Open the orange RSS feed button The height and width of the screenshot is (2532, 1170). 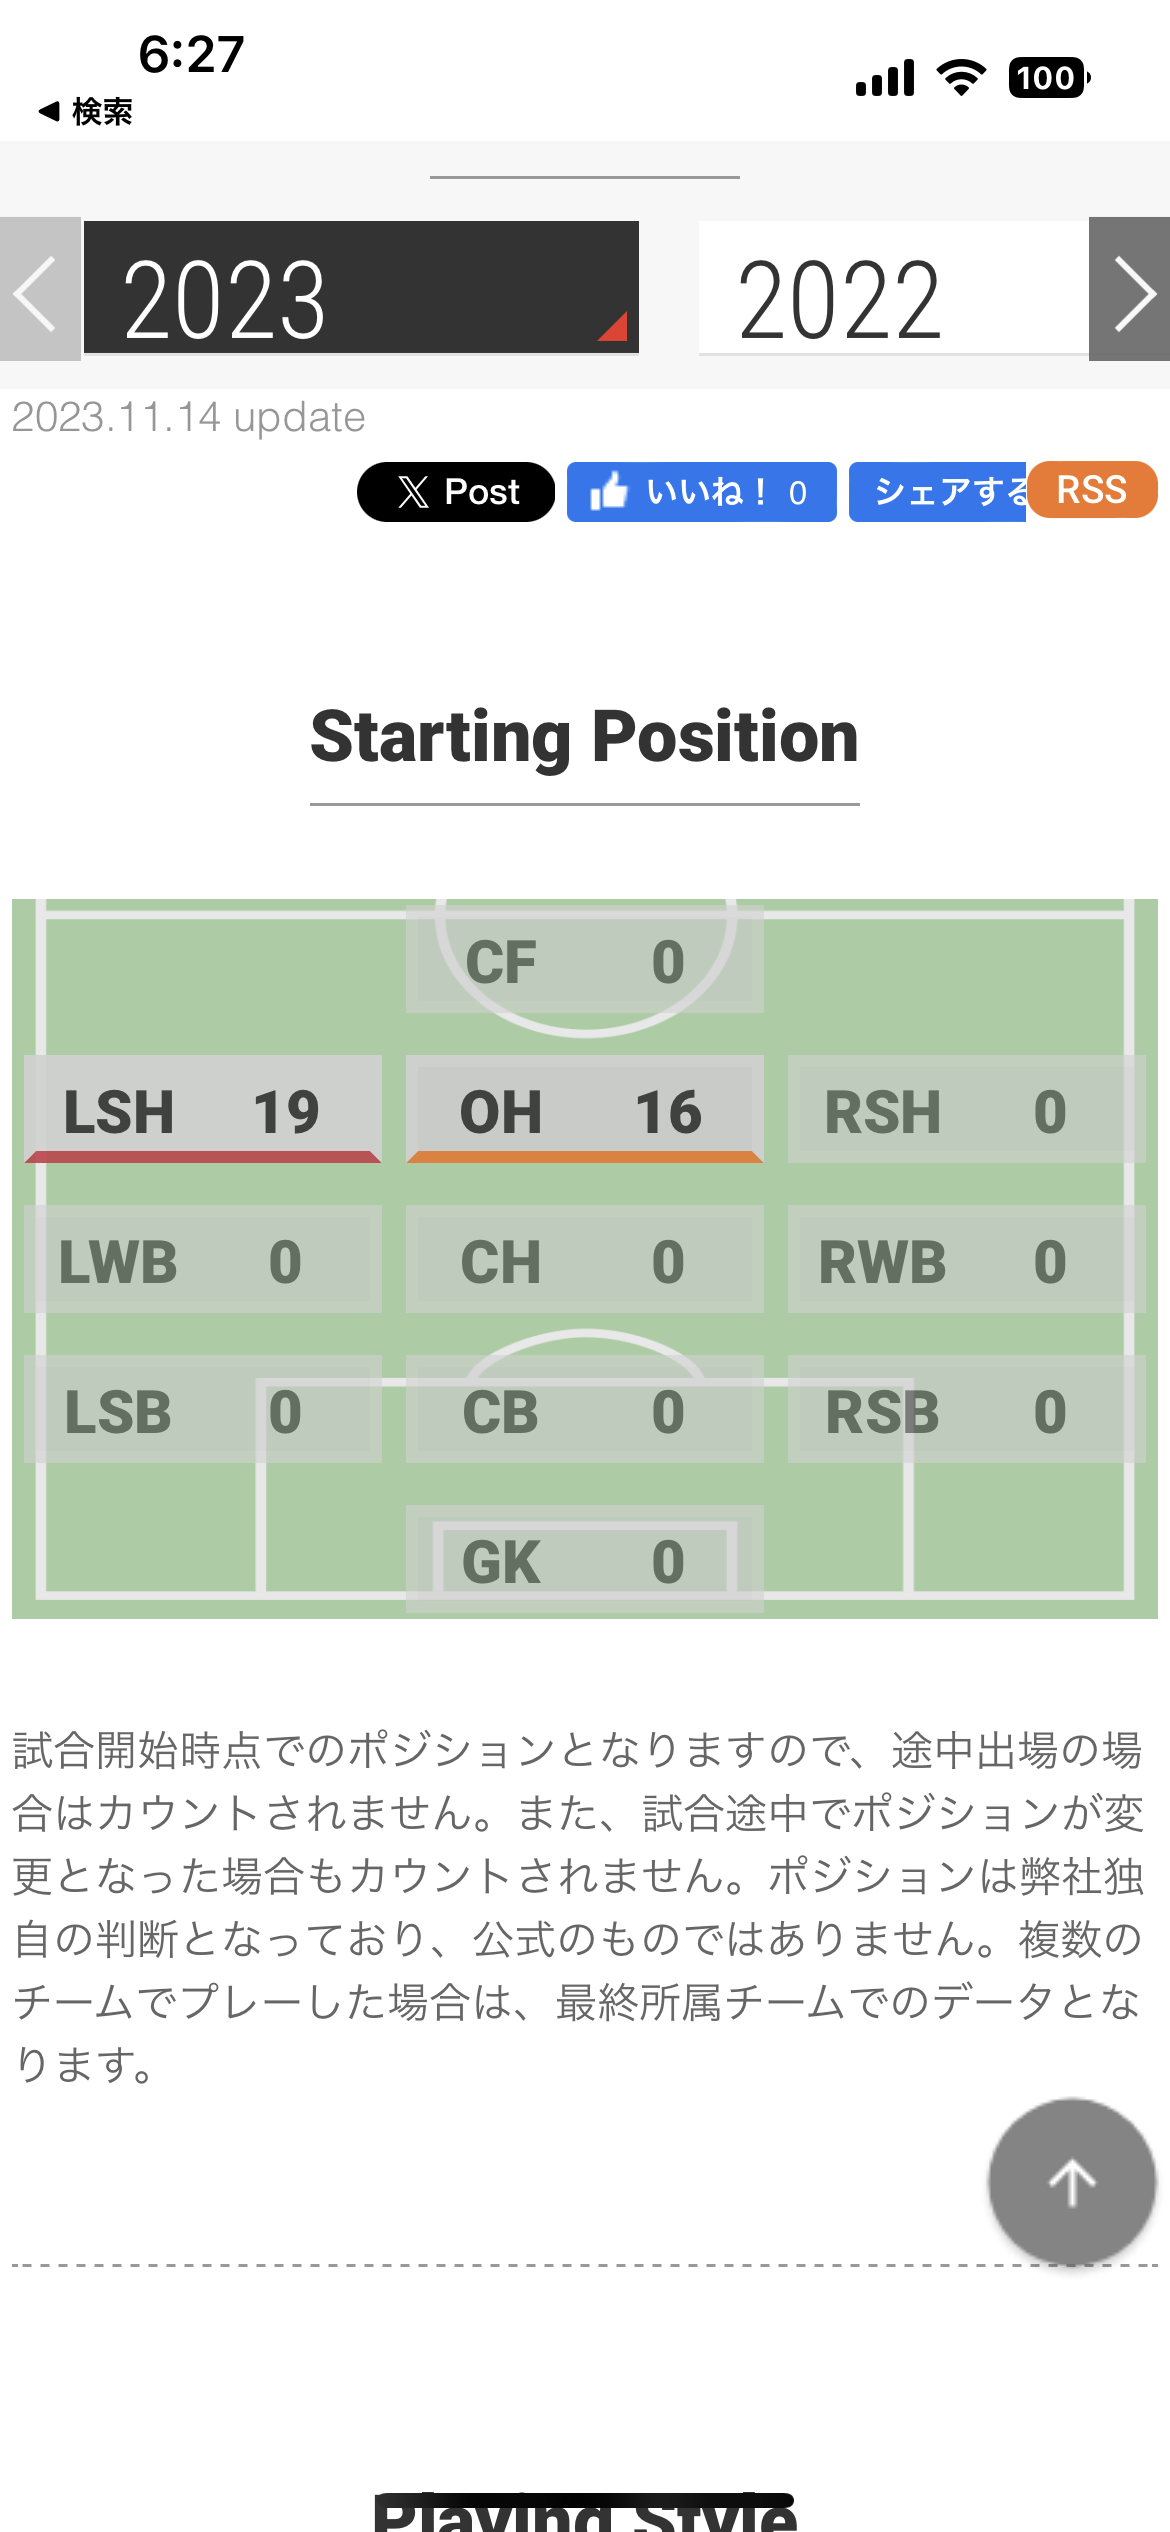click(x=1092, y=490)
